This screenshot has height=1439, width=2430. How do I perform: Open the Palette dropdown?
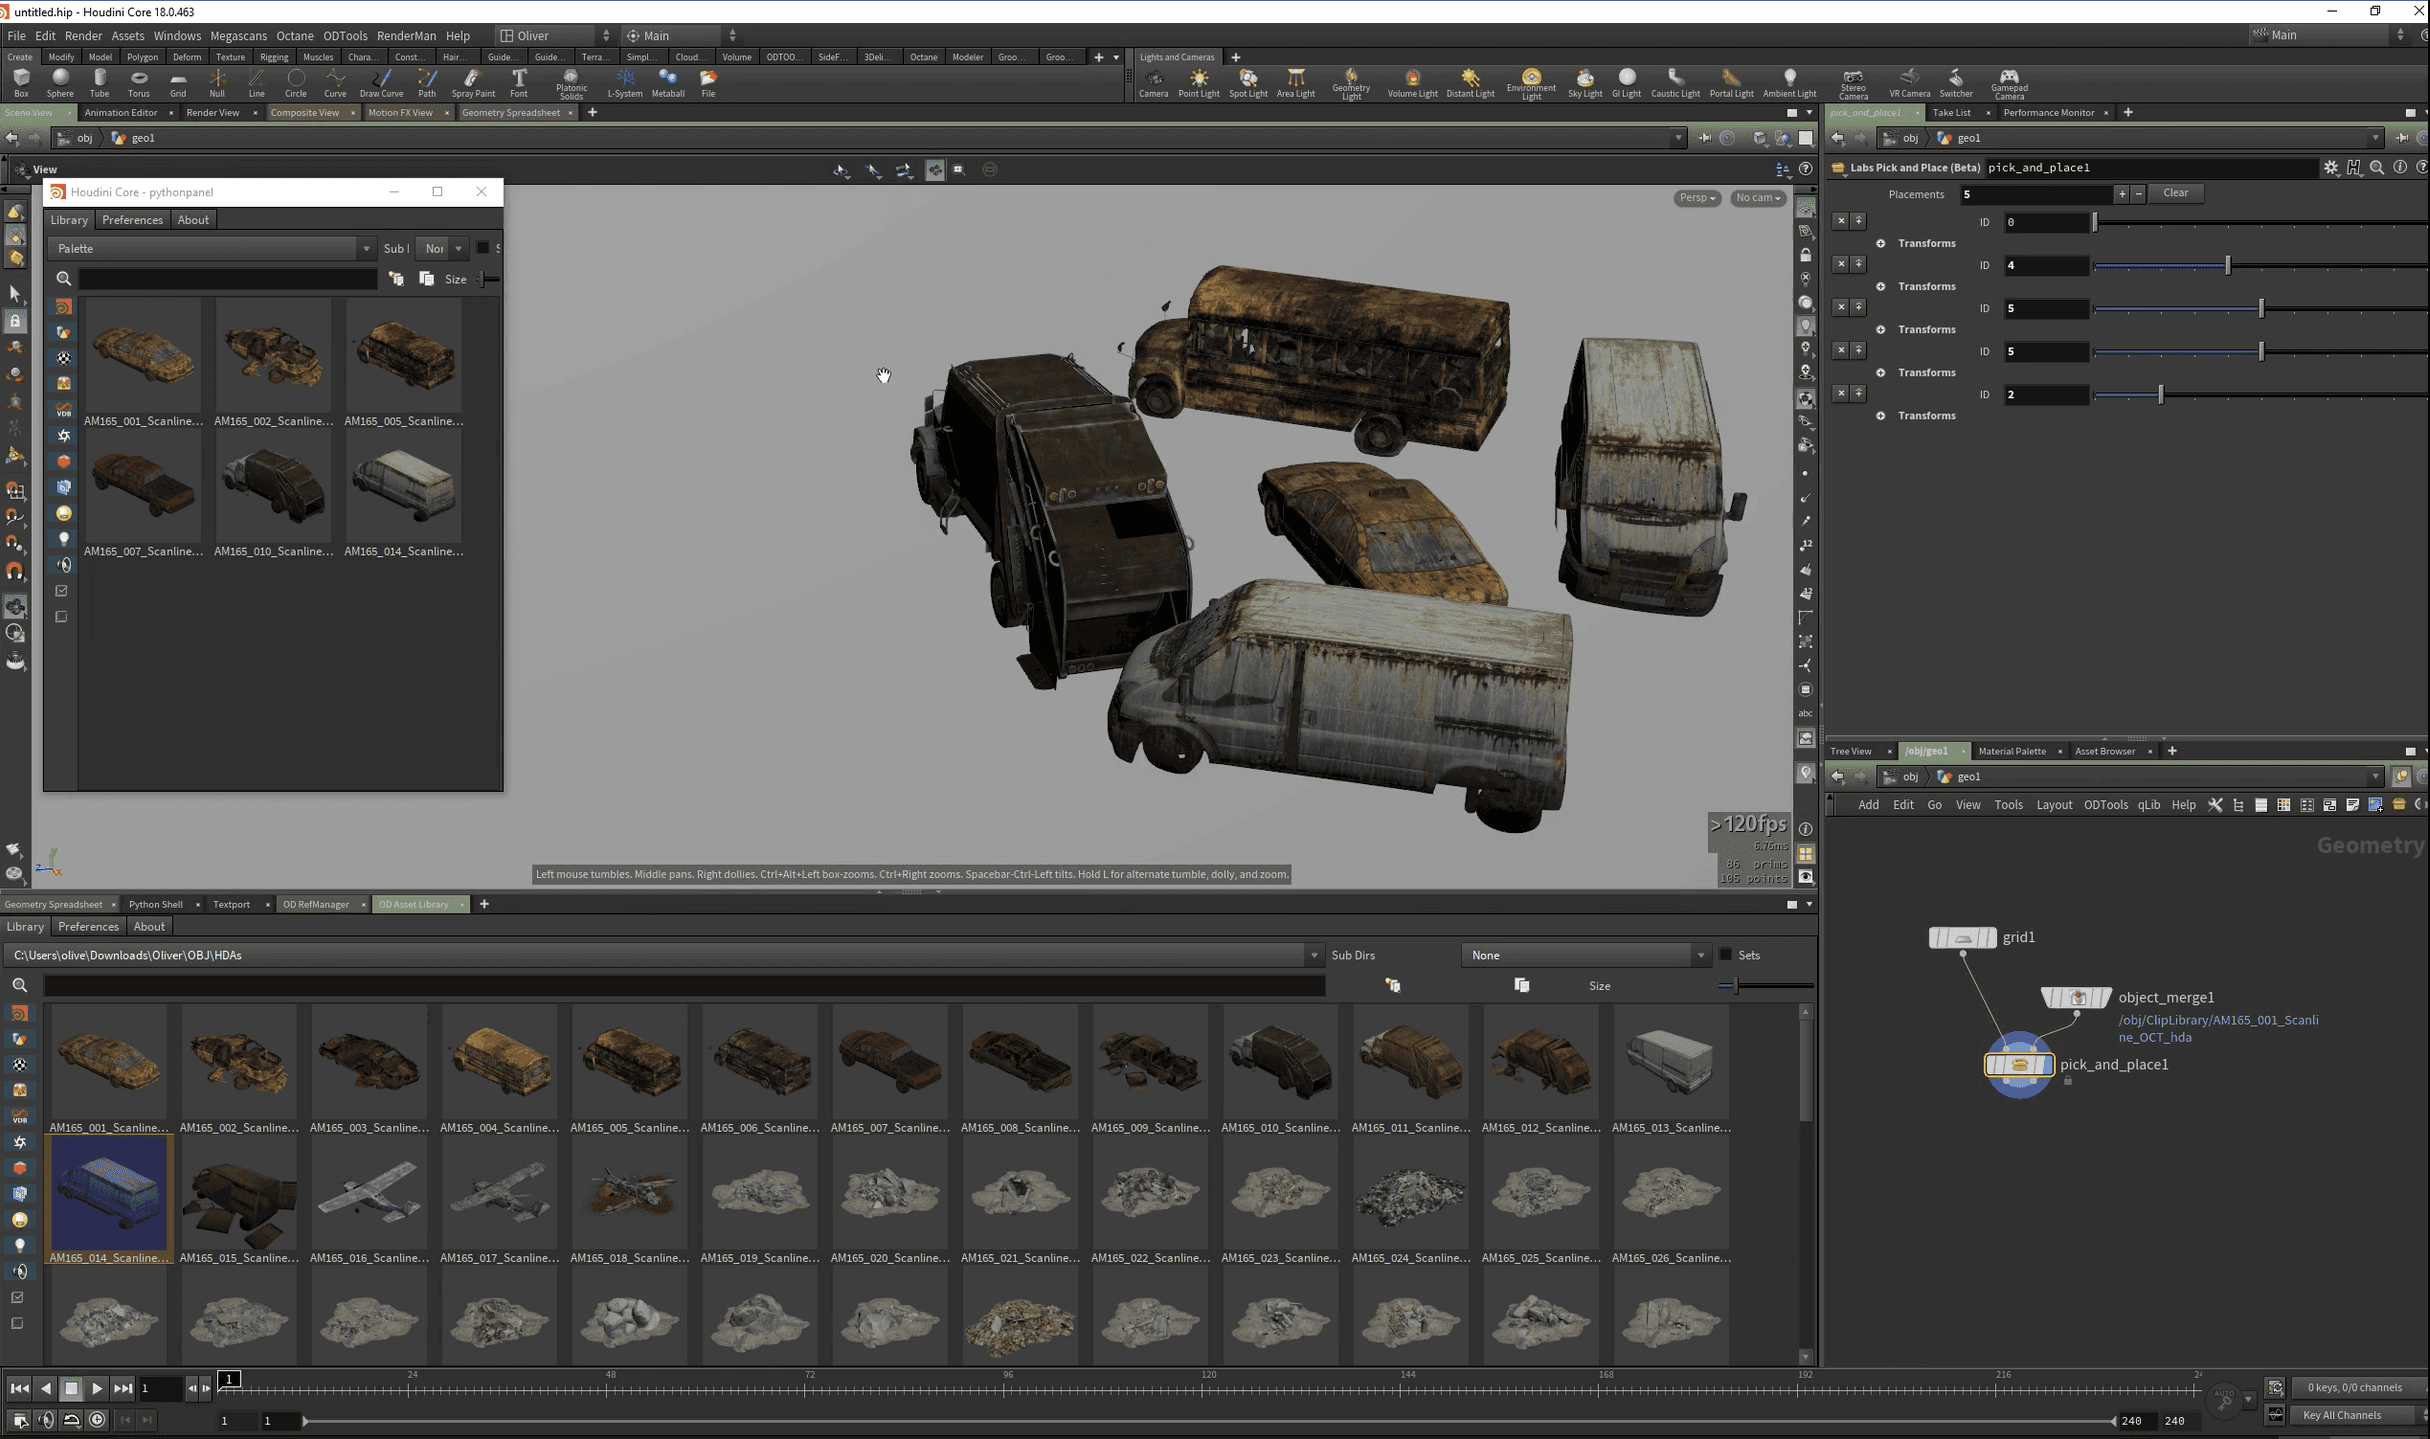pyautogui.click(x=211, y=248)
